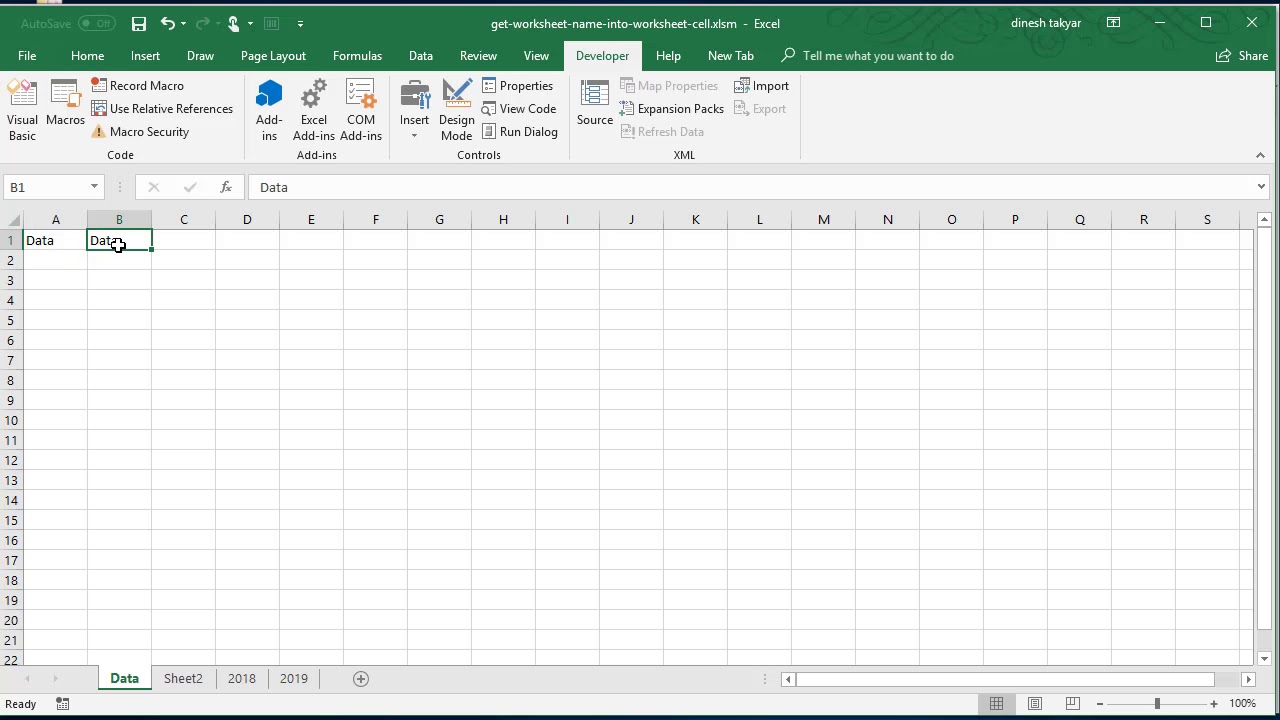Toggle the AutoSave switch

(96, 23)
